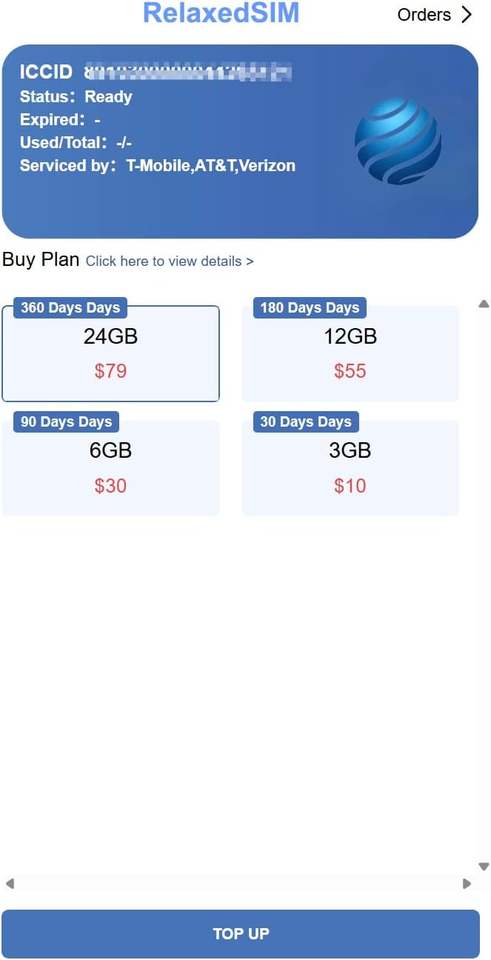Click the 90 Days Days badge
This screenshot has height=960, width=491.
[66, 422]
